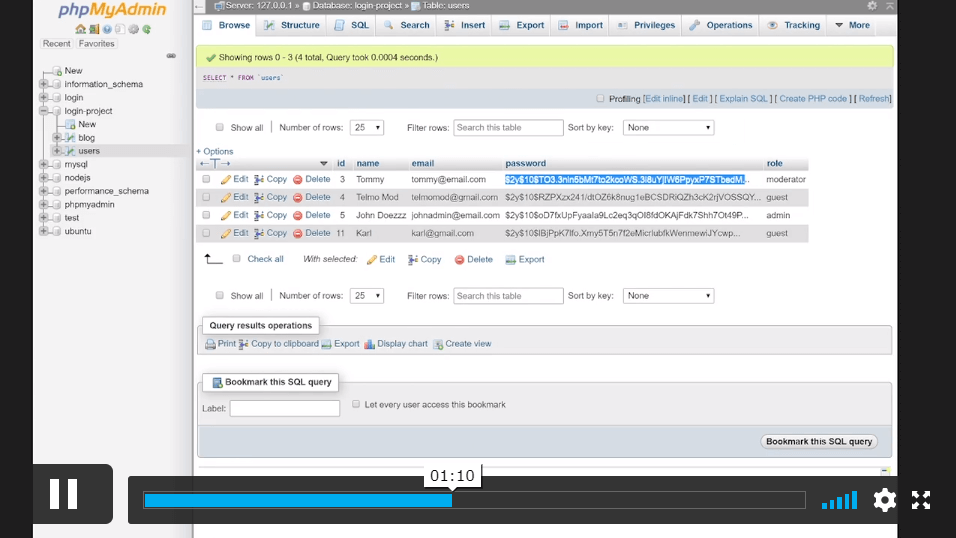Open upper Sort by key dropdown

pos(668,127)
